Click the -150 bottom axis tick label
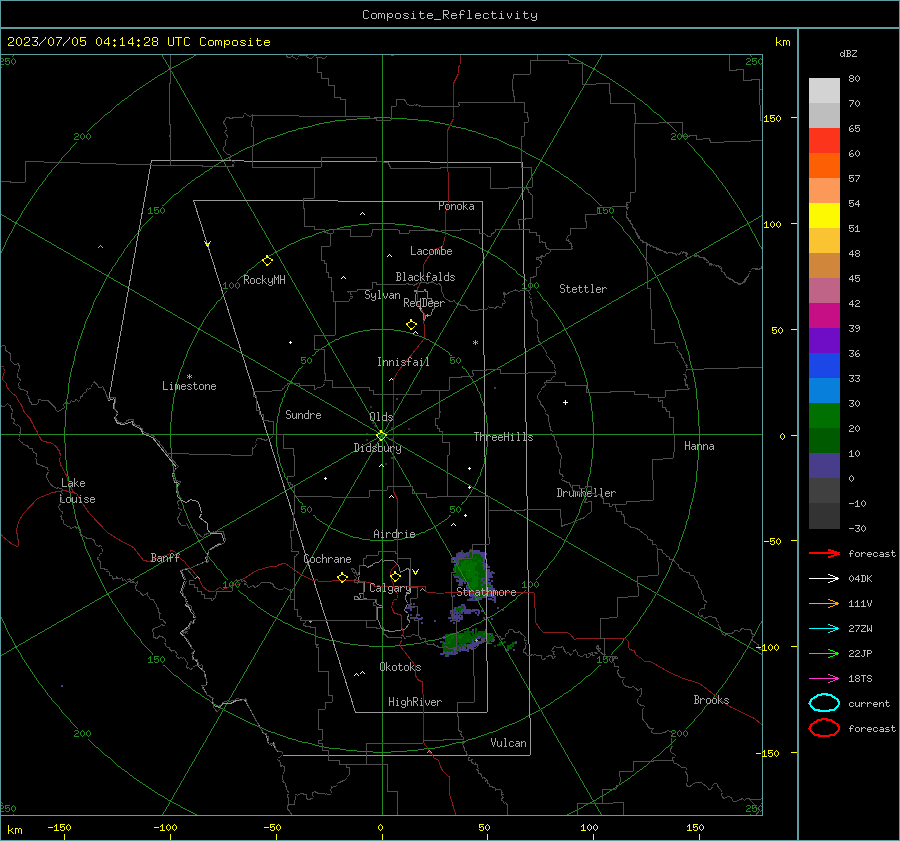 59,827
